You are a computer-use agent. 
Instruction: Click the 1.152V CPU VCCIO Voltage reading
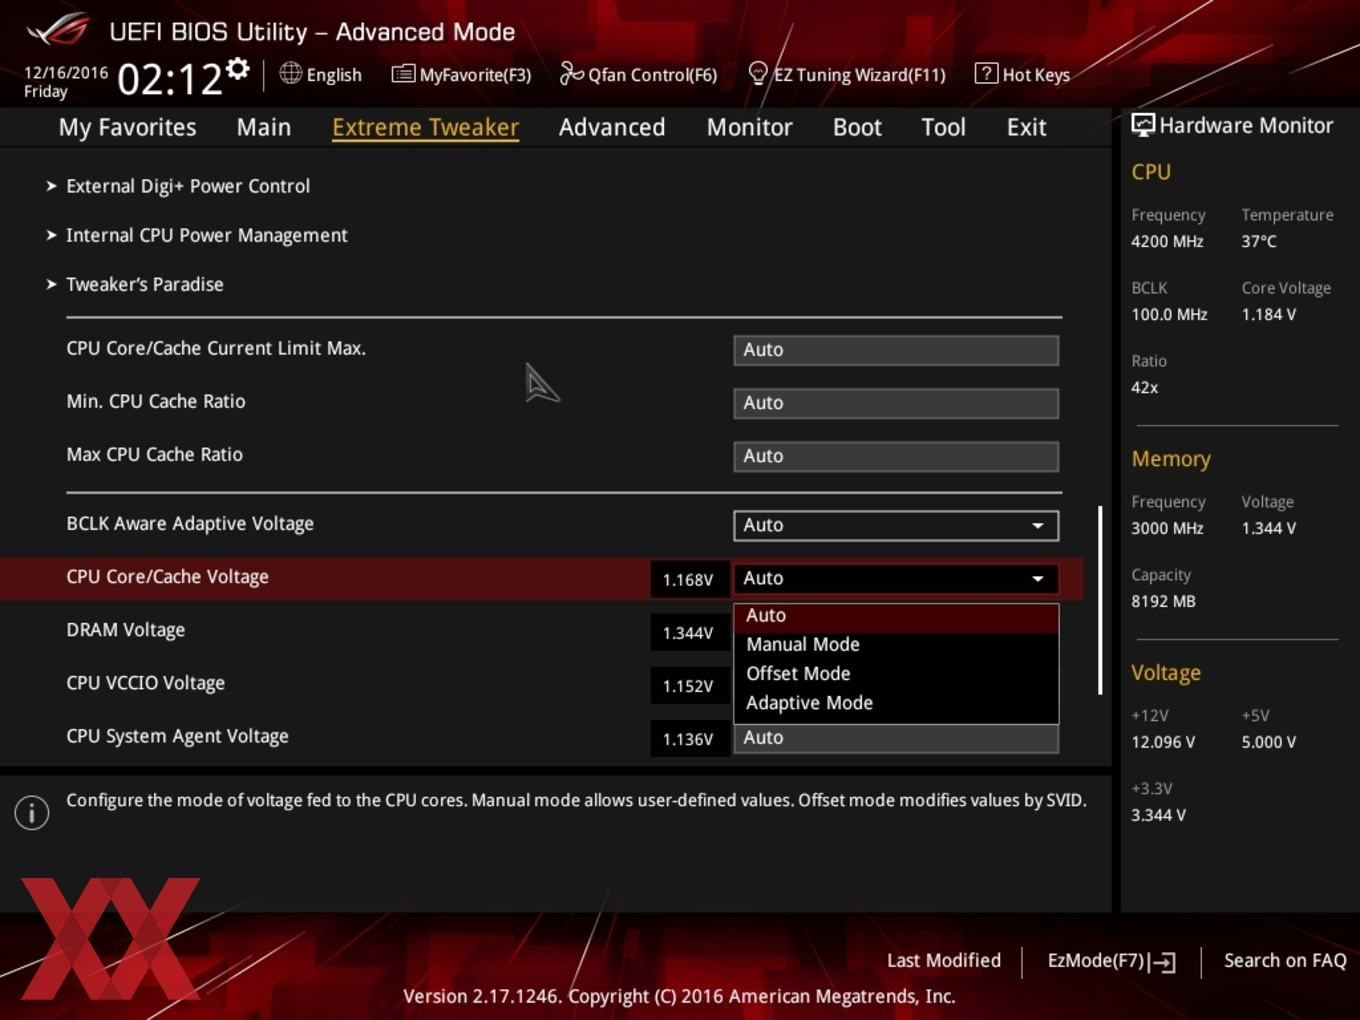click(x=688, y=686)
